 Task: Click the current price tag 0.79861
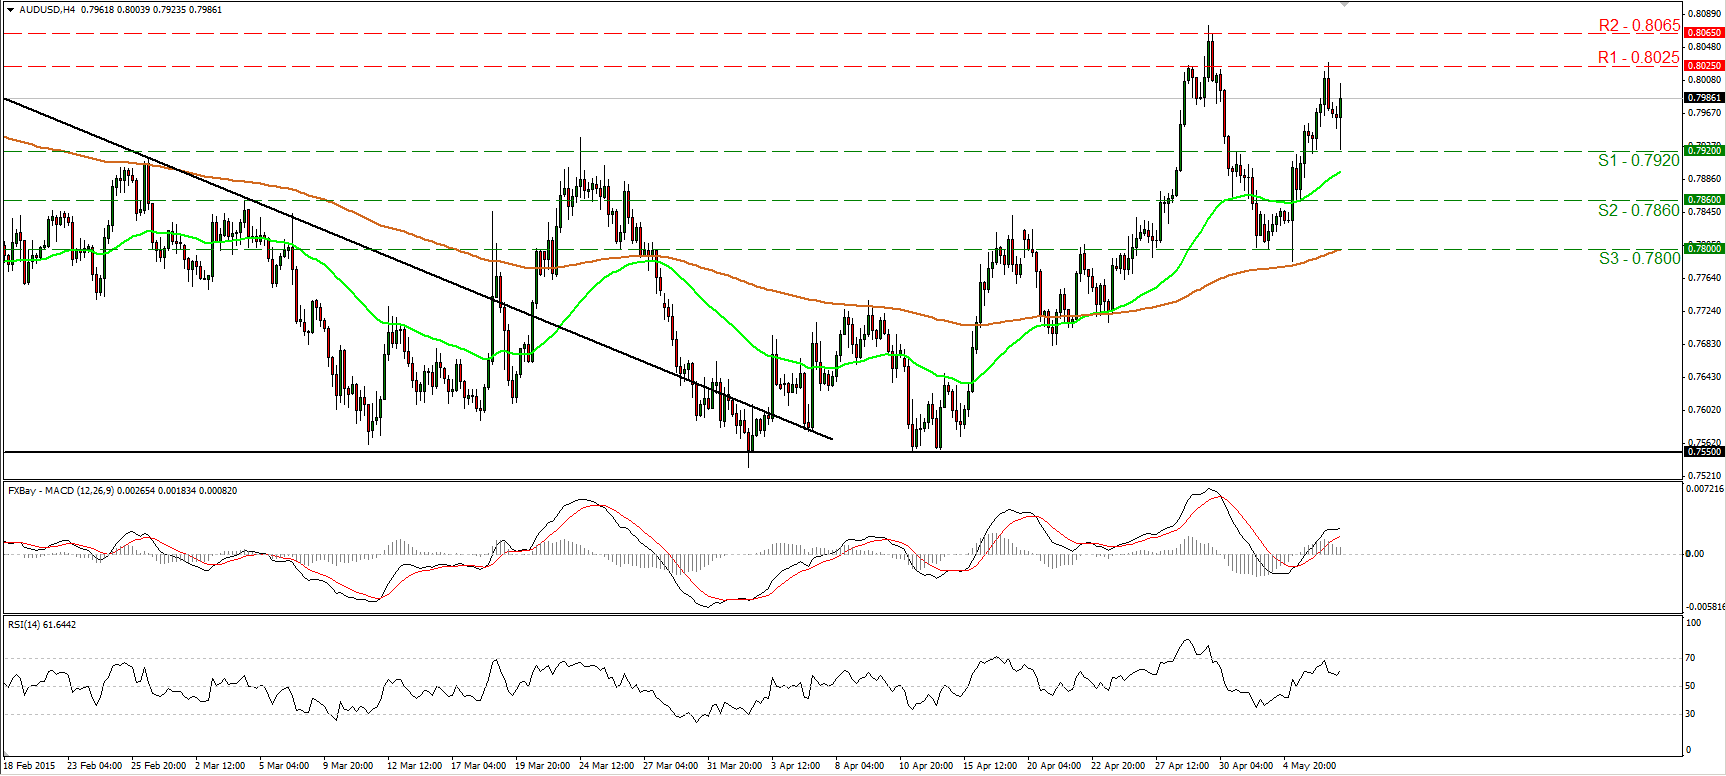1704,98
